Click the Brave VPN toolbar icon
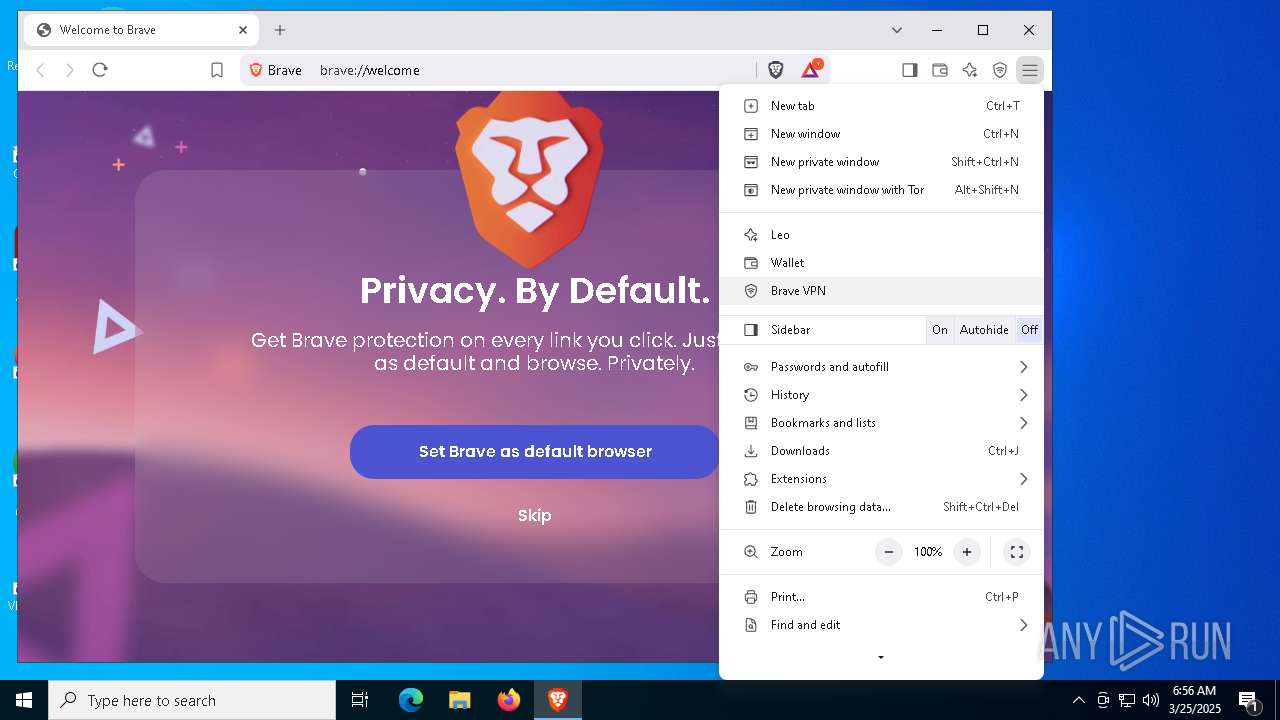Viewport: 1280px width, 720px height. [x=1000, y=70]
